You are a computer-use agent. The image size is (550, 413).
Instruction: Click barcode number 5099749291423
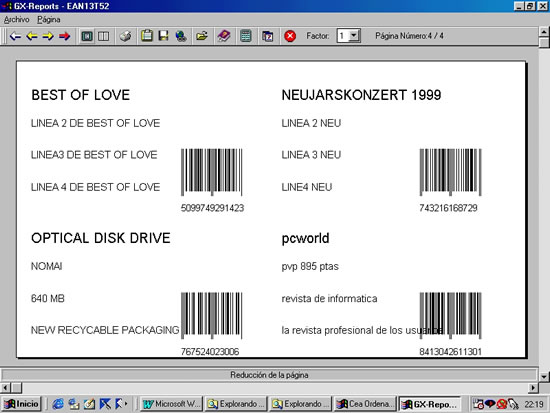(212, 208)
